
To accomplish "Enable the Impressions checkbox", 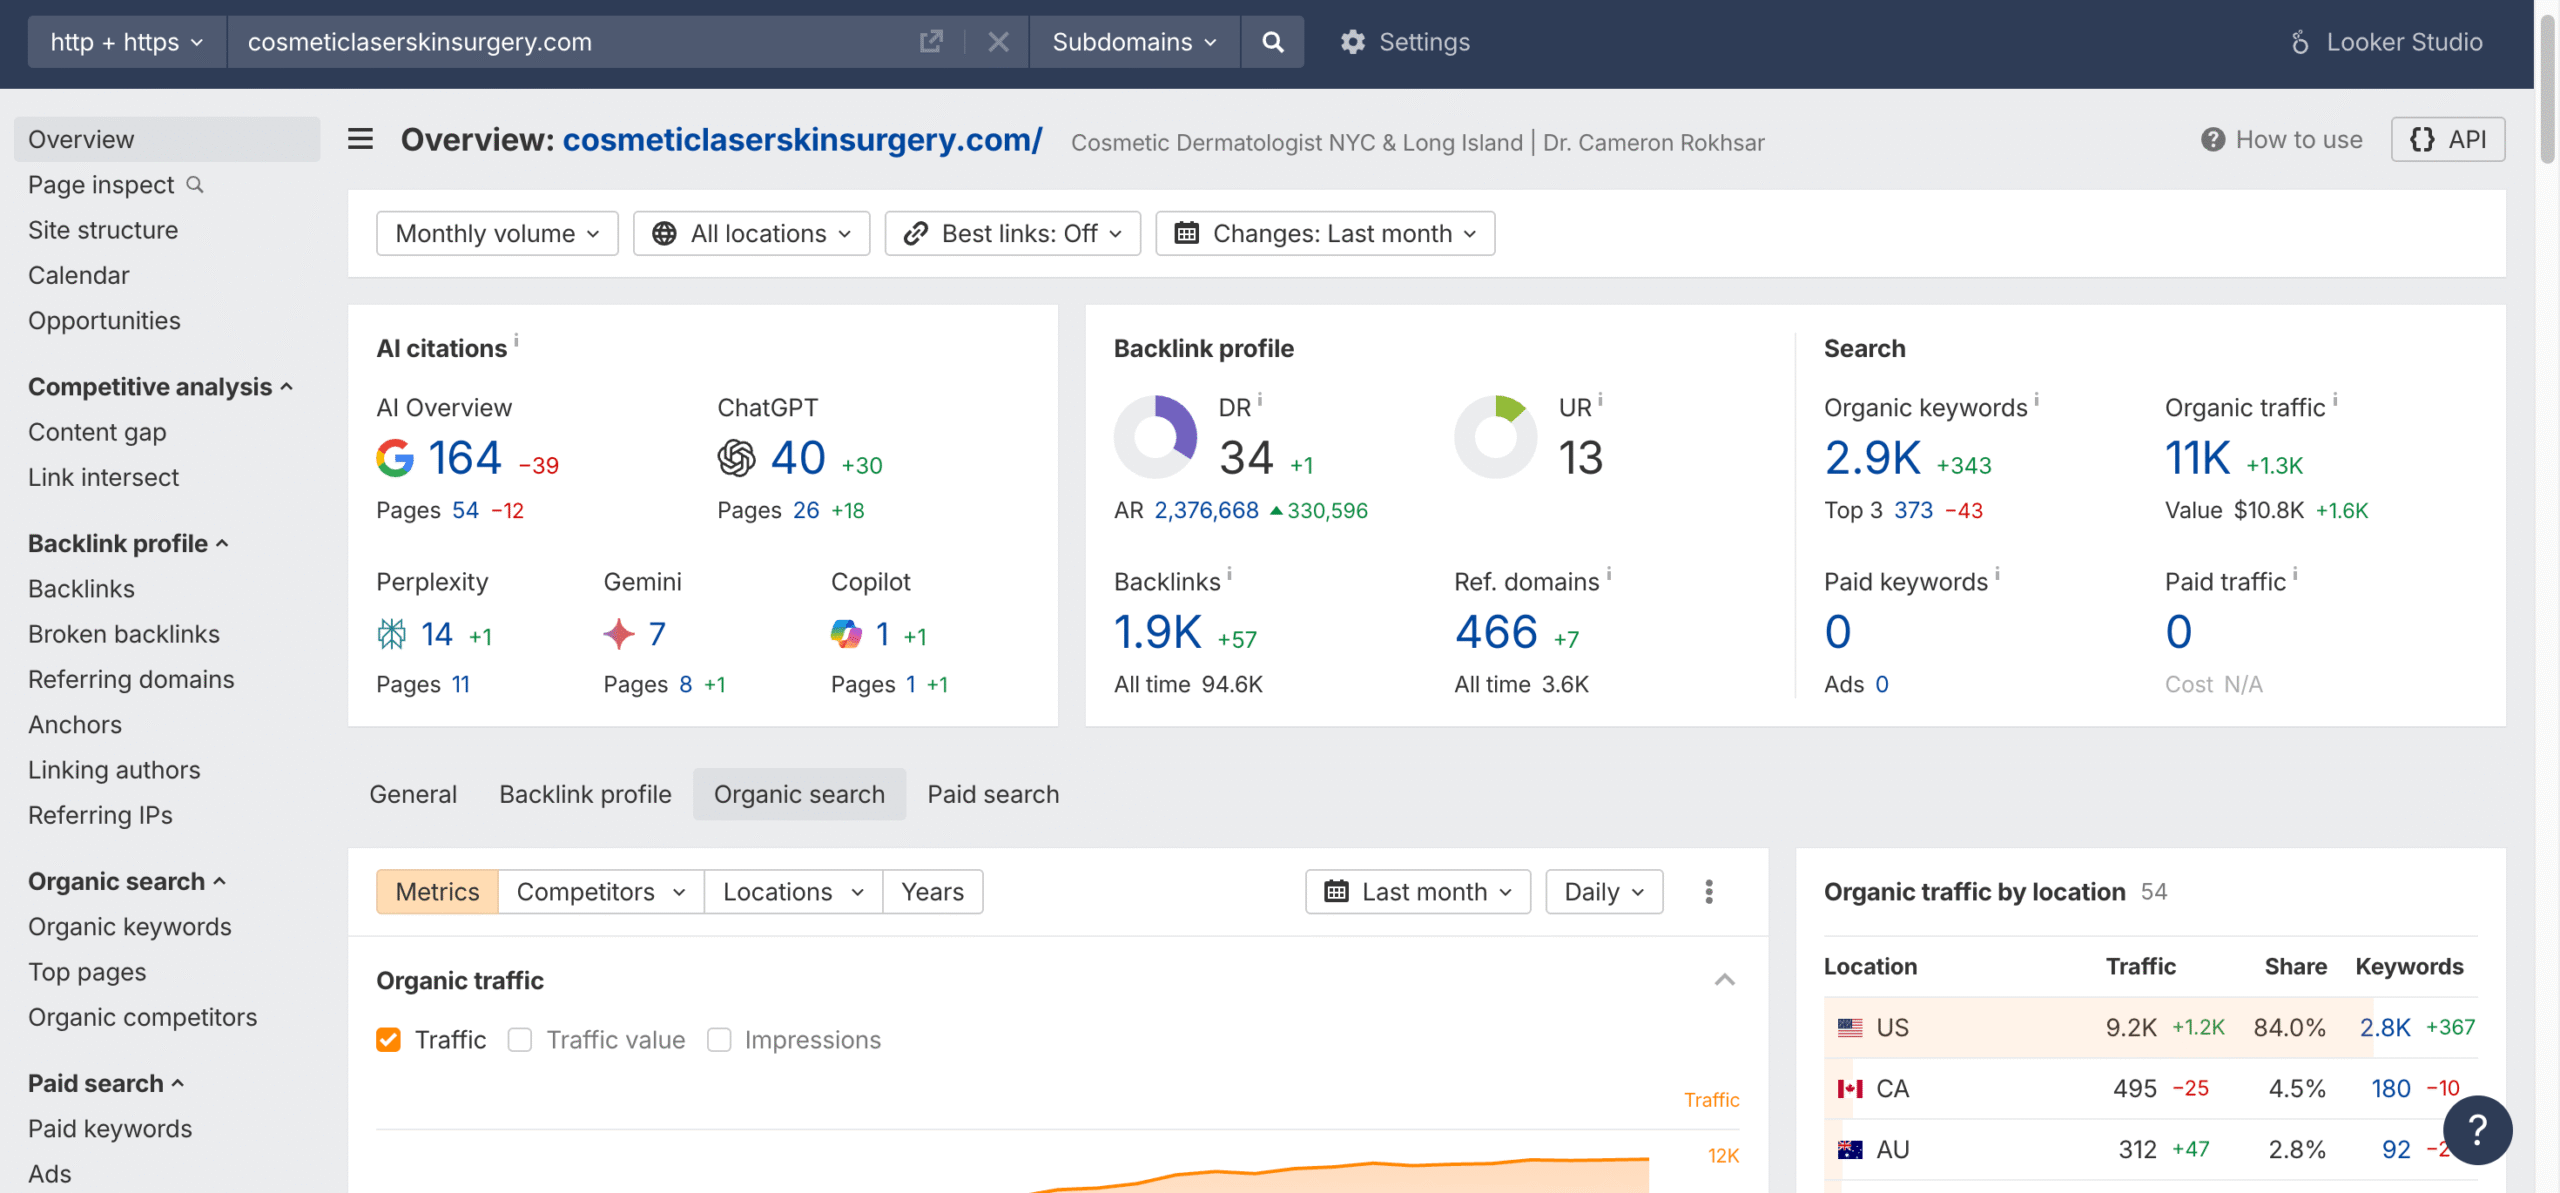I will [719, 1040].
